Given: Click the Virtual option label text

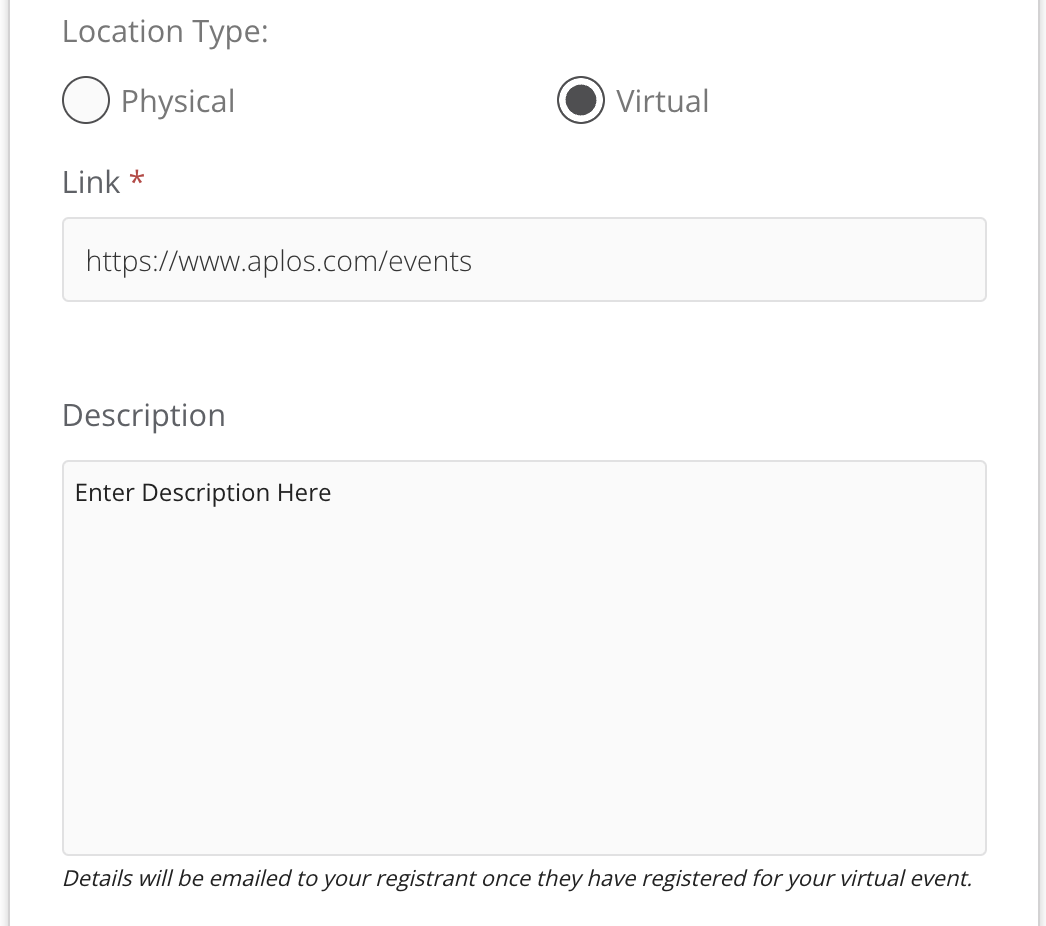Looking at the screenshot, I should pyautogui.click(x=662, y=101).
